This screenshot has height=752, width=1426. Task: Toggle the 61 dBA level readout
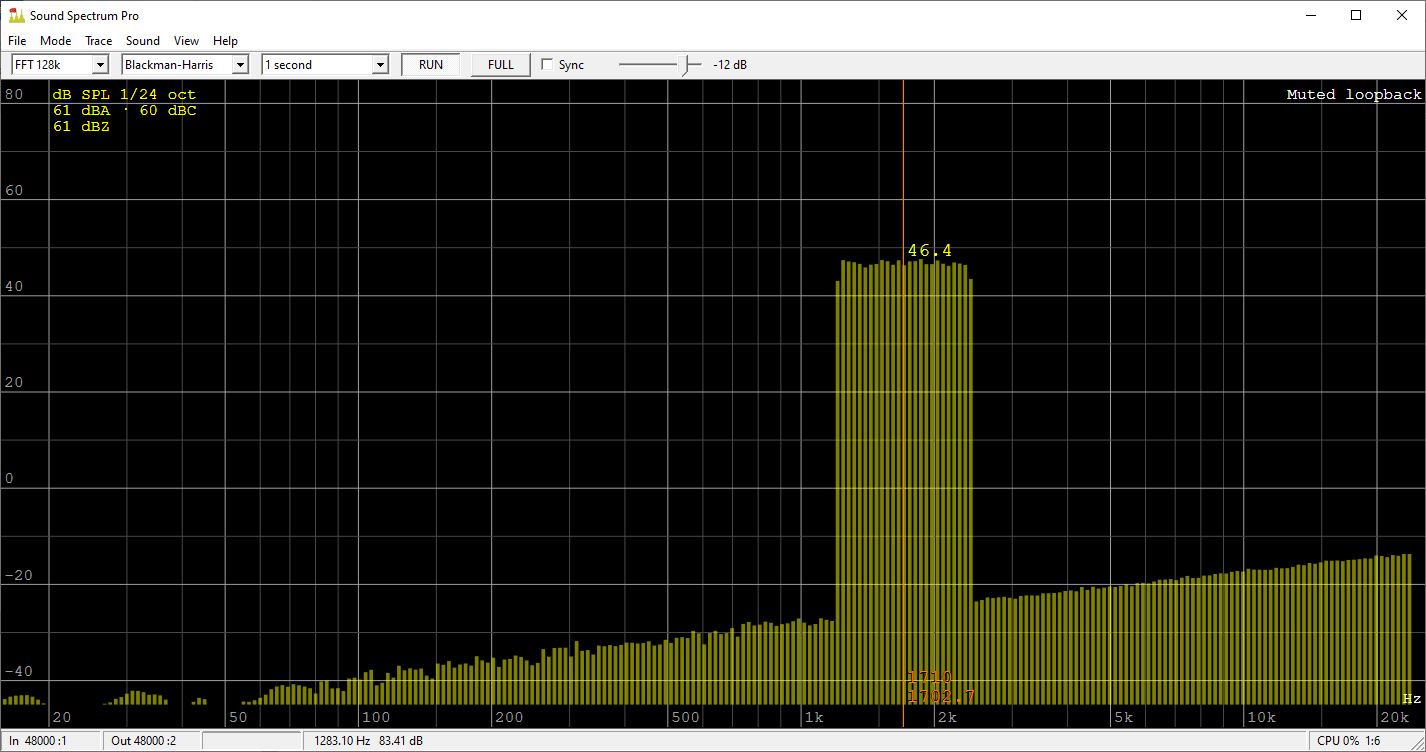[78, 110]
